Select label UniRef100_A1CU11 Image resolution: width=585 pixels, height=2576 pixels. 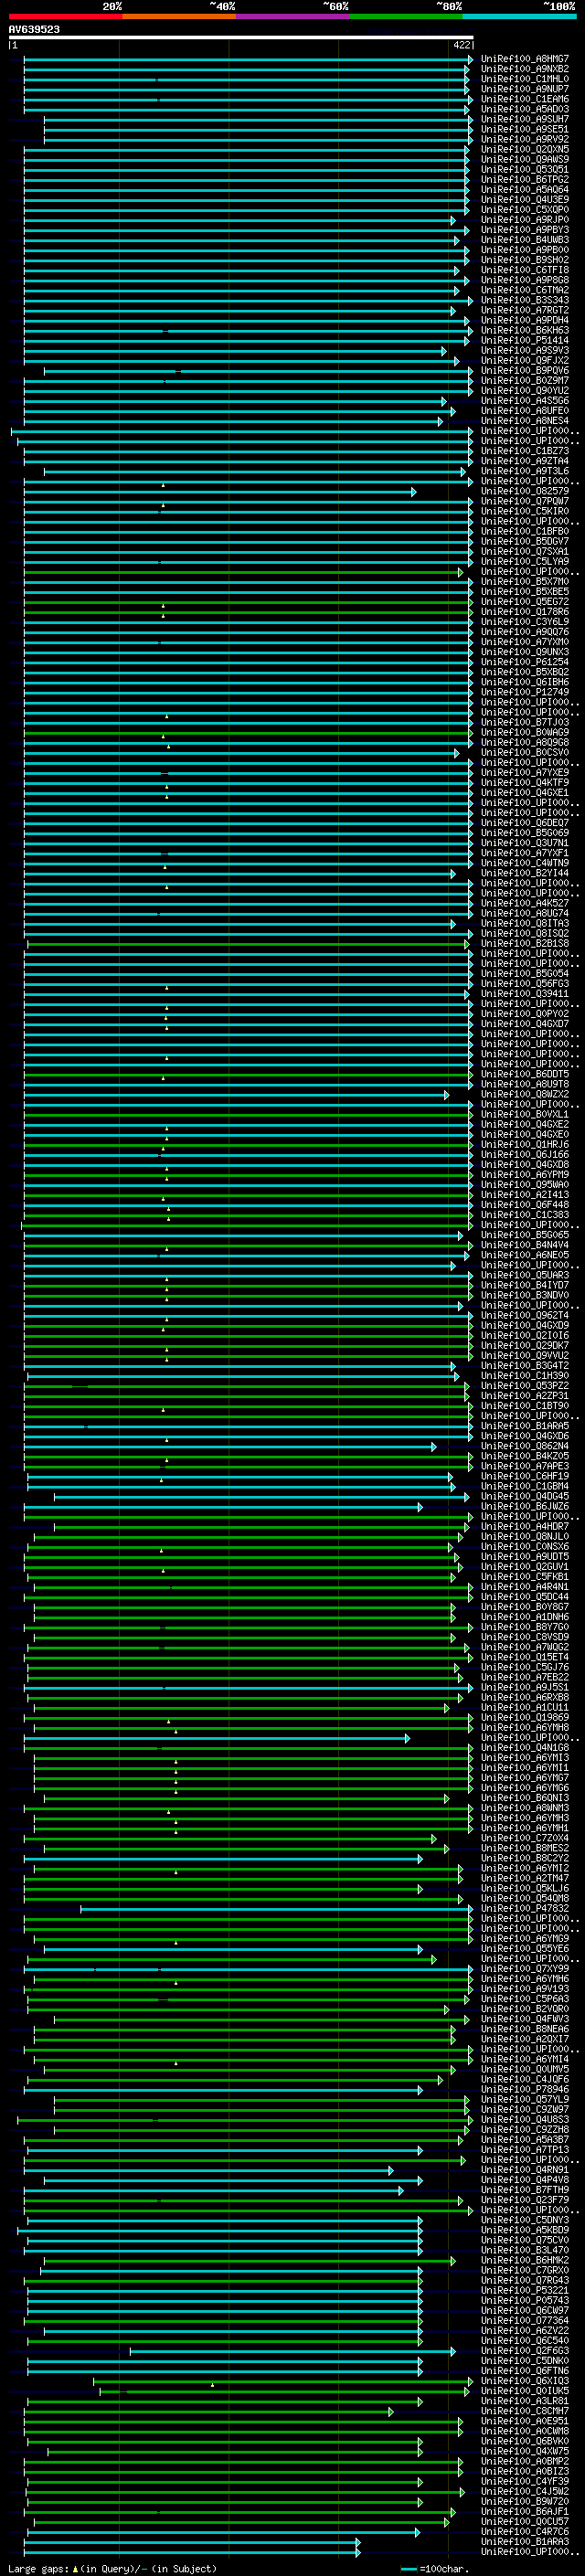(x=525, y=1708)
